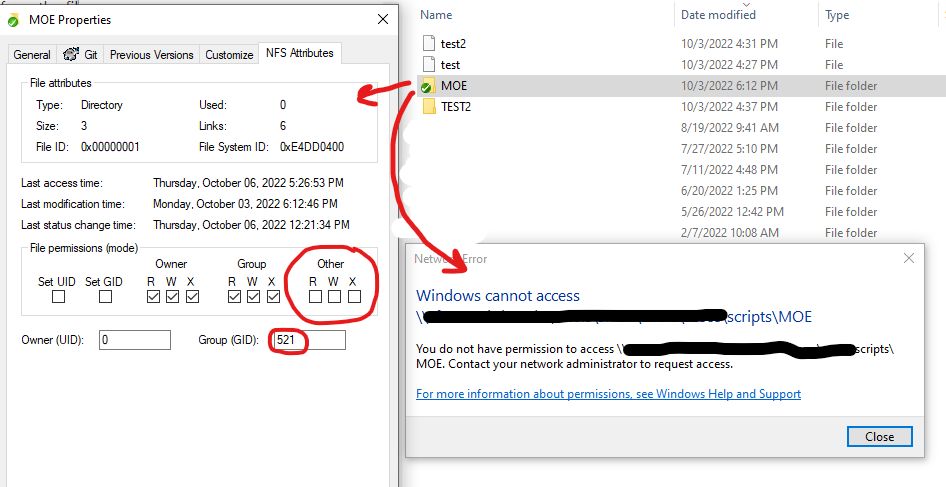Sort files by the Name column header
Image resolution: width=946 pixels, height=487 pixels.
tap(436, 15)
